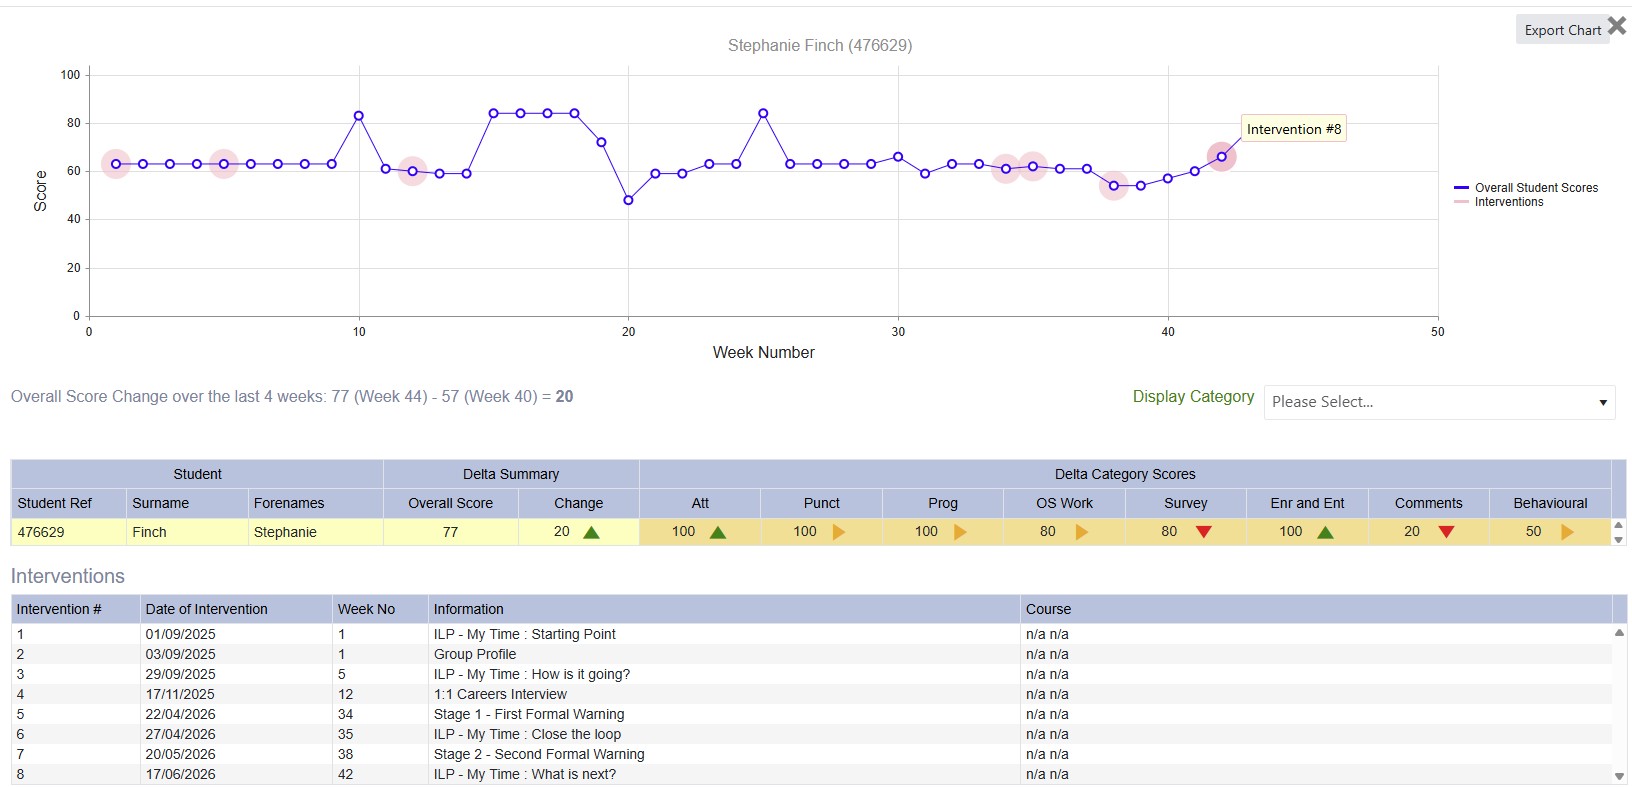Image resolution: width=1632 pixels, height=787 pixels.
Task: Click the score table scroll-down arrow
Action: (x=1619, y=540)
